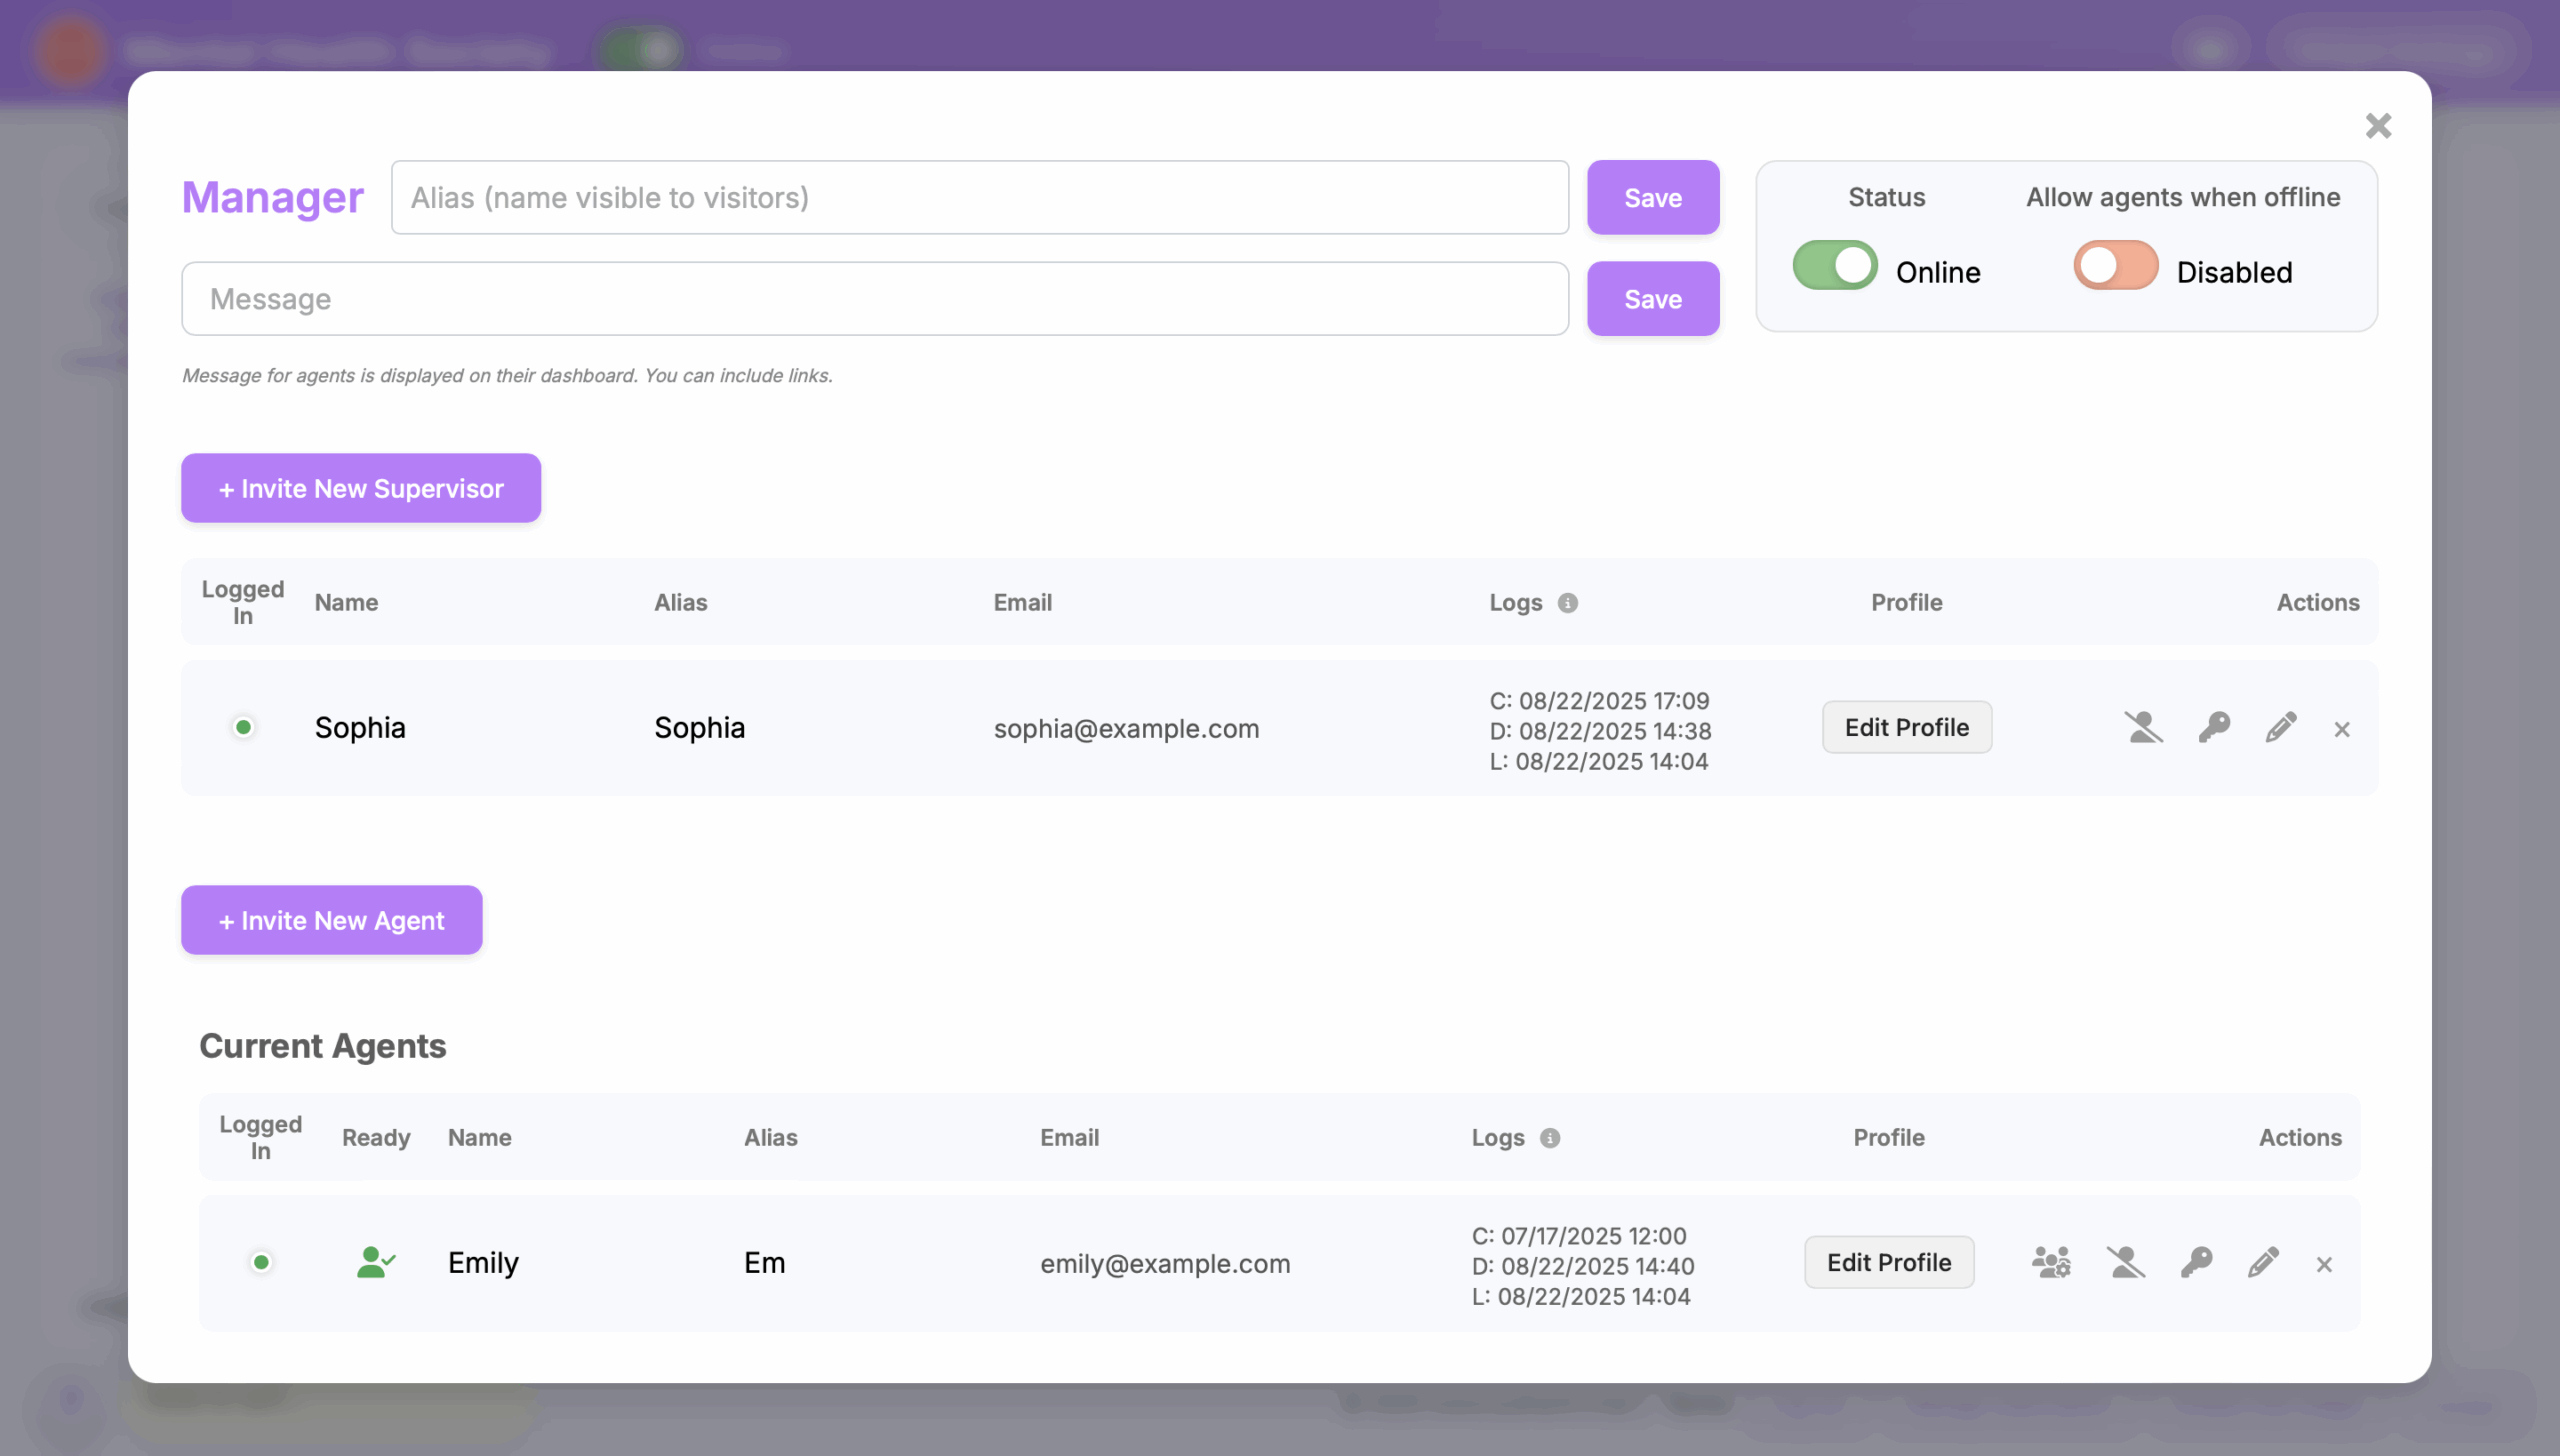Close the Manager dialog
This screenshot has width=2560, height=1456.
(2378, 126)
